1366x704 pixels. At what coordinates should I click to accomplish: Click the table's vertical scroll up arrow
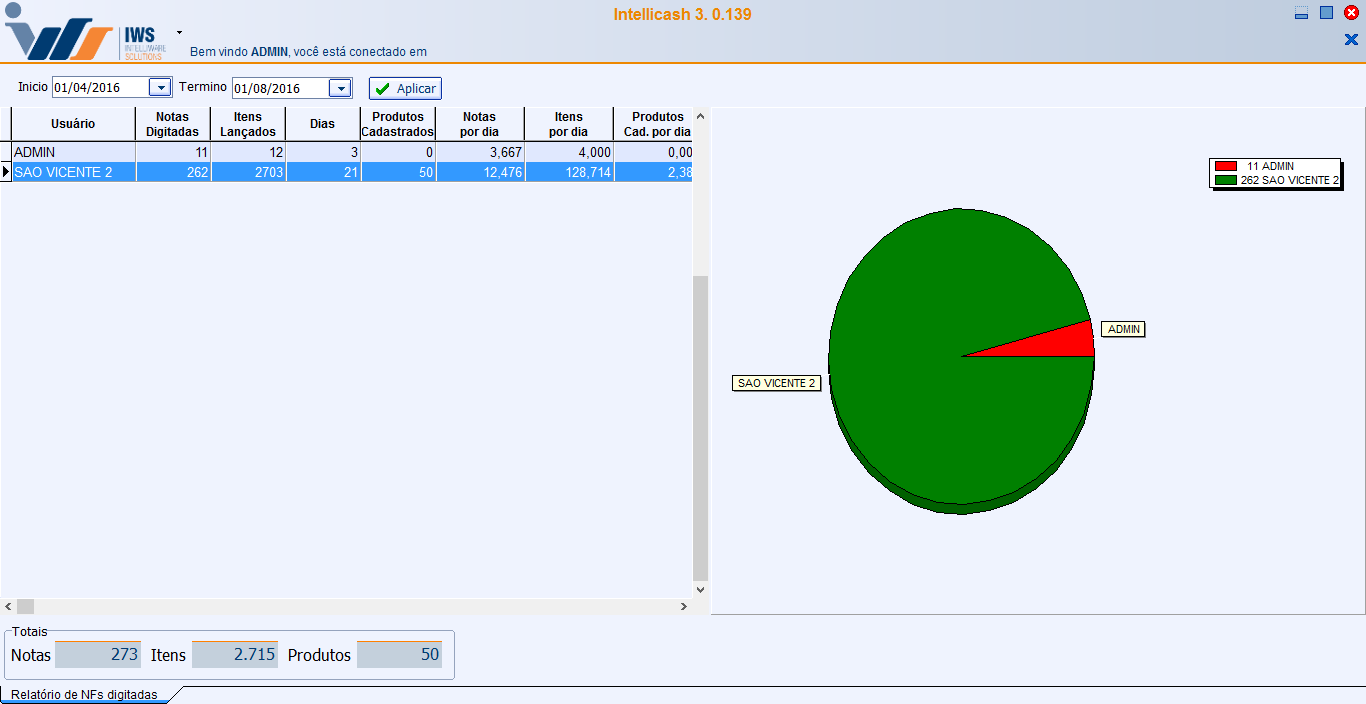click(x=700, y=116)
